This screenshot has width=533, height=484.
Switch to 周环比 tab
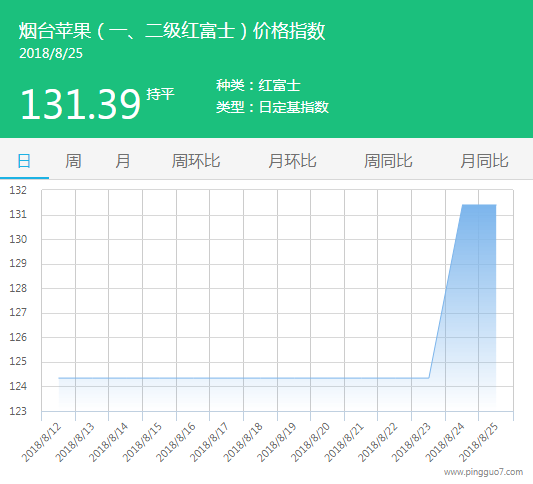(x=196, y=161)
